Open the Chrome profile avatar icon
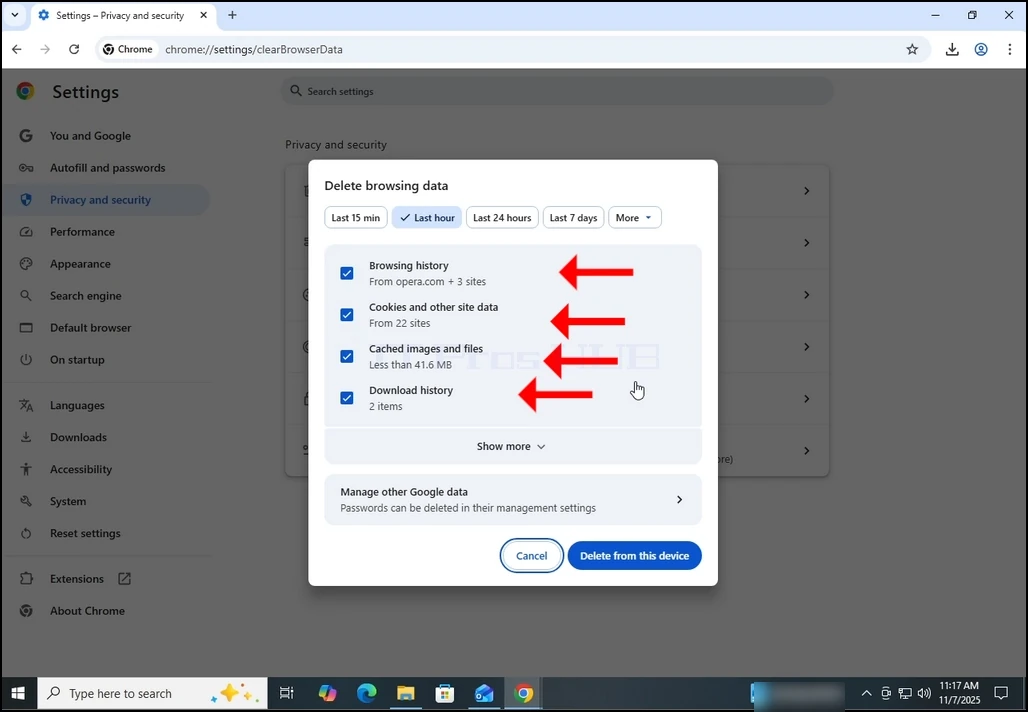The image size is (1028, 712). [x=981, y=49]
